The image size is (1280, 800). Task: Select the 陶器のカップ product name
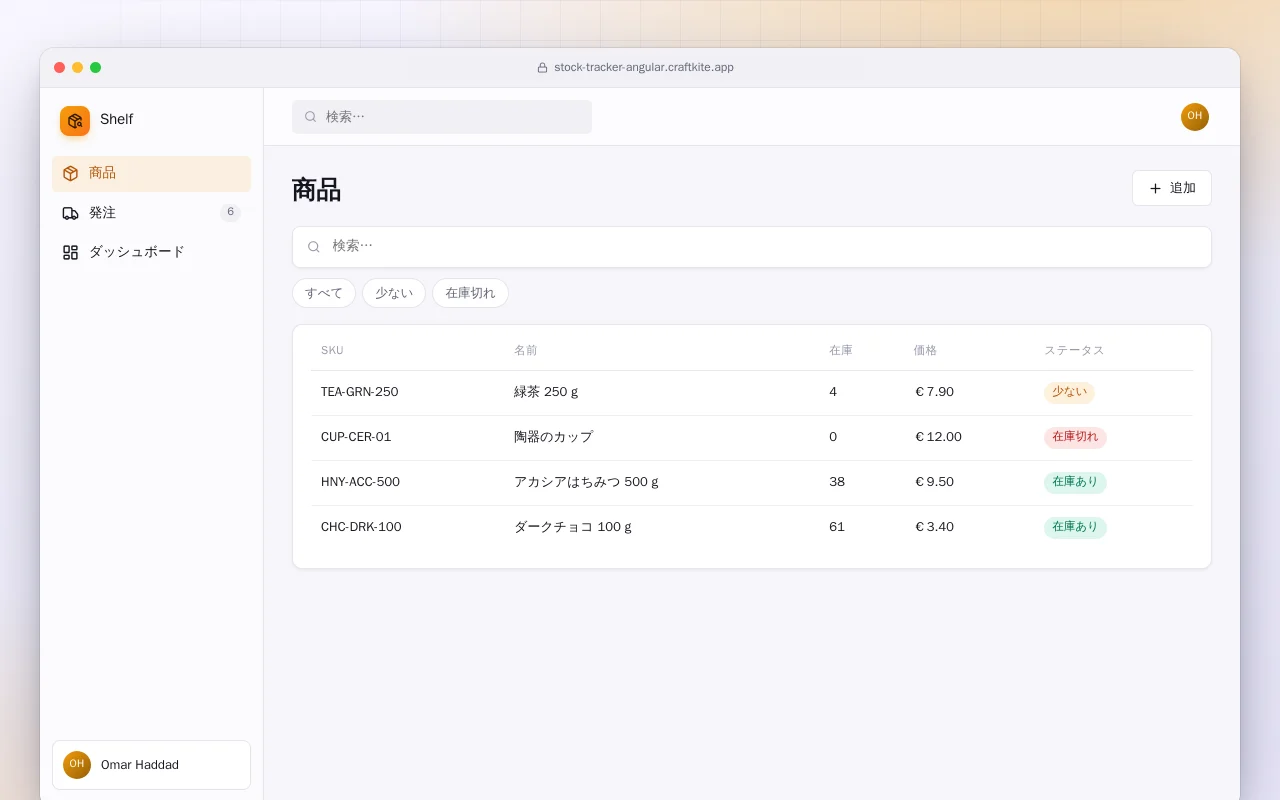coord(554,437)
